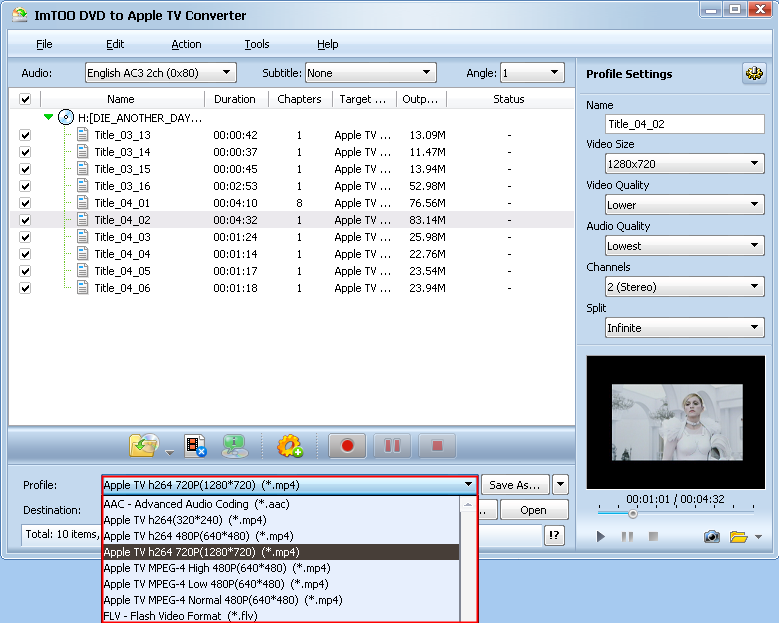Select Apple TV h264(320*240) profile
779x623 pixels.
pos(281,520)
